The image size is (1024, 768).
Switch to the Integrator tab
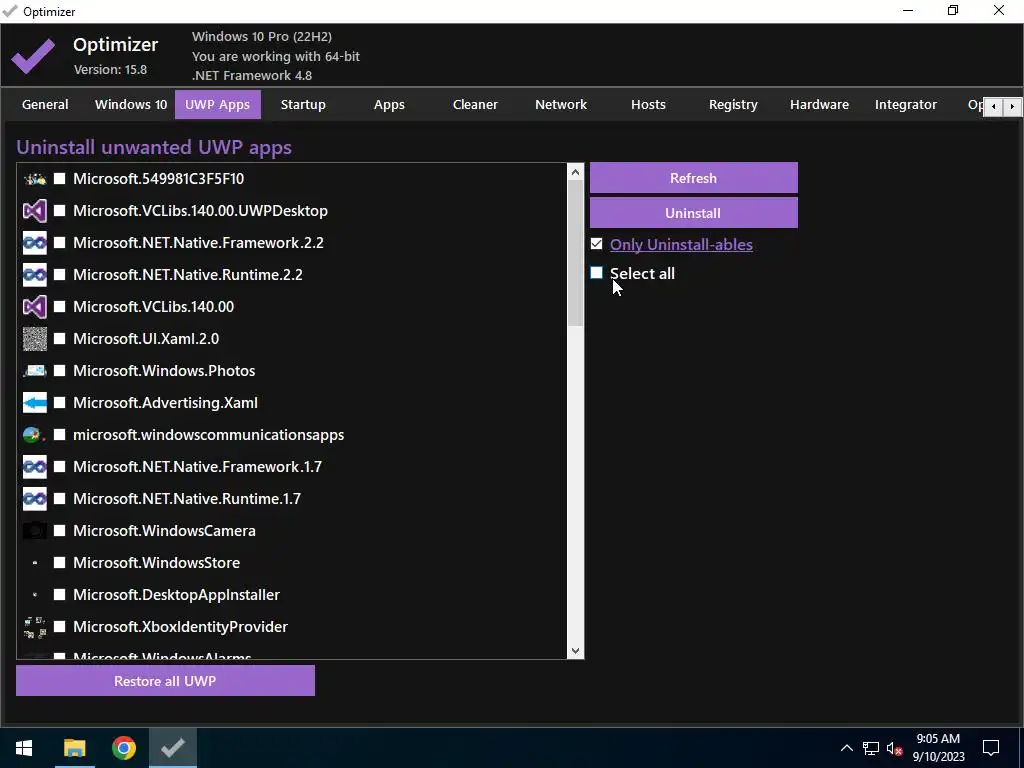[x=906, y=104]
